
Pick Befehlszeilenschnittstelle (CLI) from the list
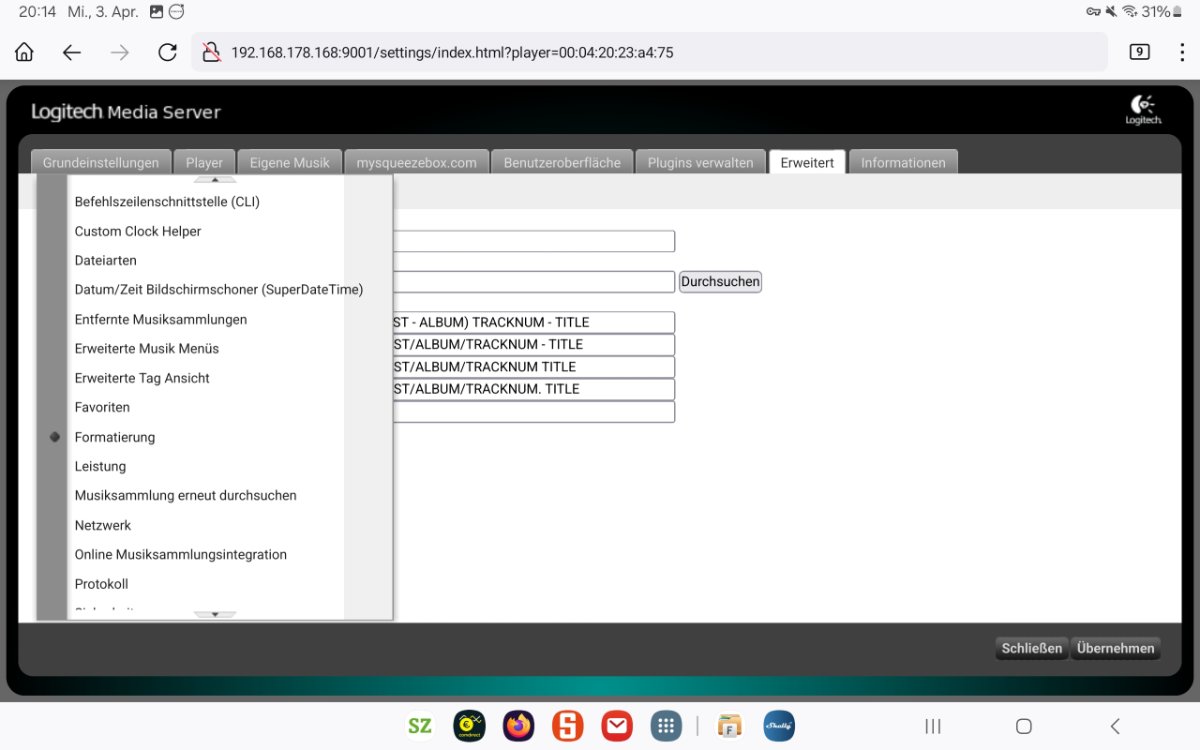click(167, 202)
